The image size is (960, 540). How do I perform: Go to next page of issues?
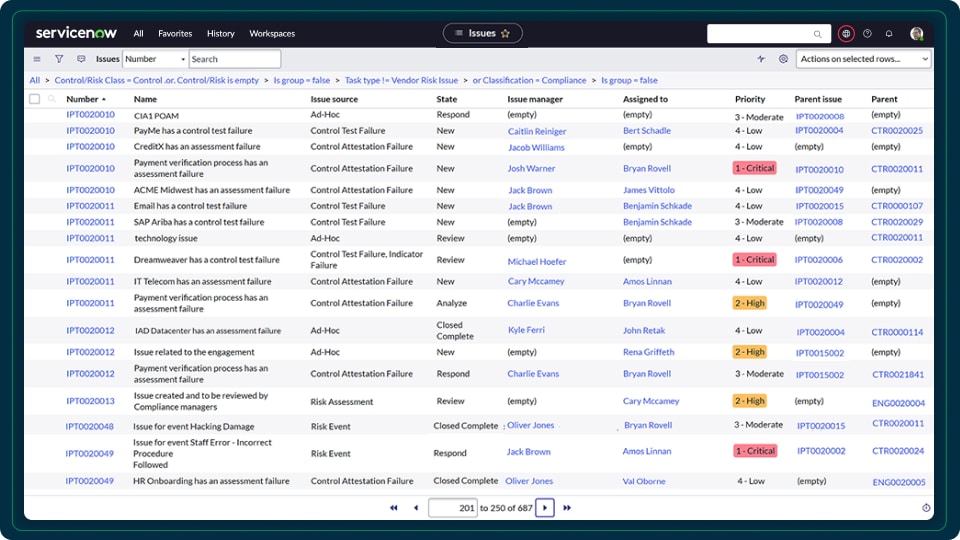pyautogui.click(x=544, y=508)
